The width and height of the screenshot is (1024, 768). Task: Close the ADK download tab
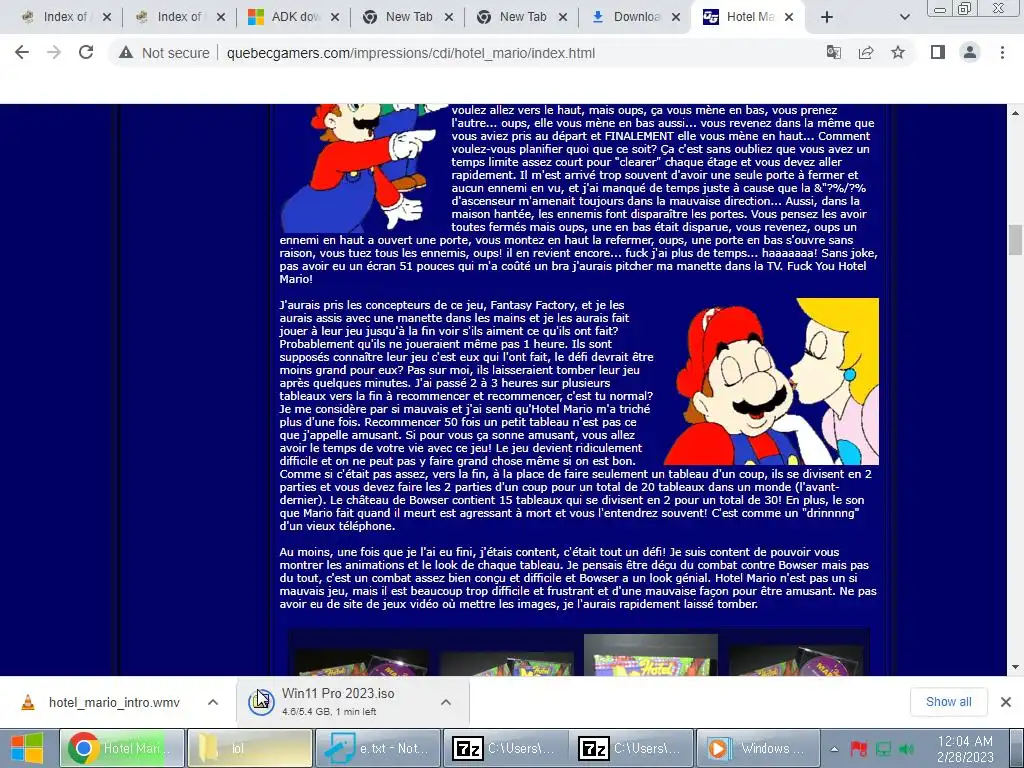click(x=335, y=17)
